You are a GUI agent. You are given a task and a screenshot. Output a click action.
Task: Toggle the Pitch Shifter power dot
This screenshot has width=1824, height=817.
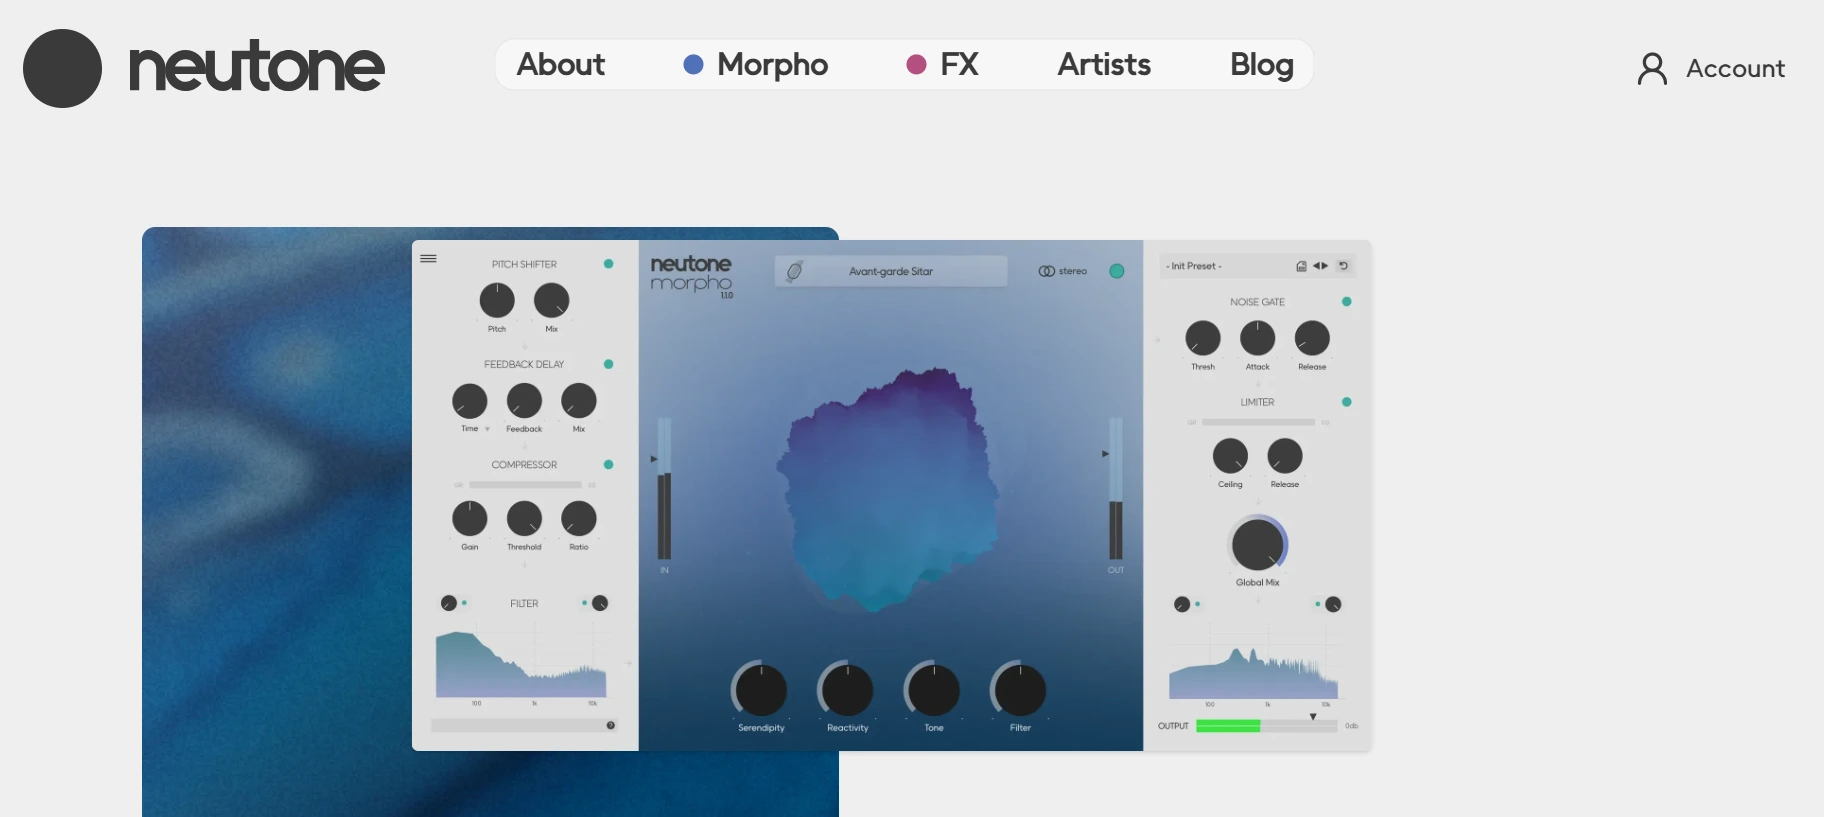[608, 264]
